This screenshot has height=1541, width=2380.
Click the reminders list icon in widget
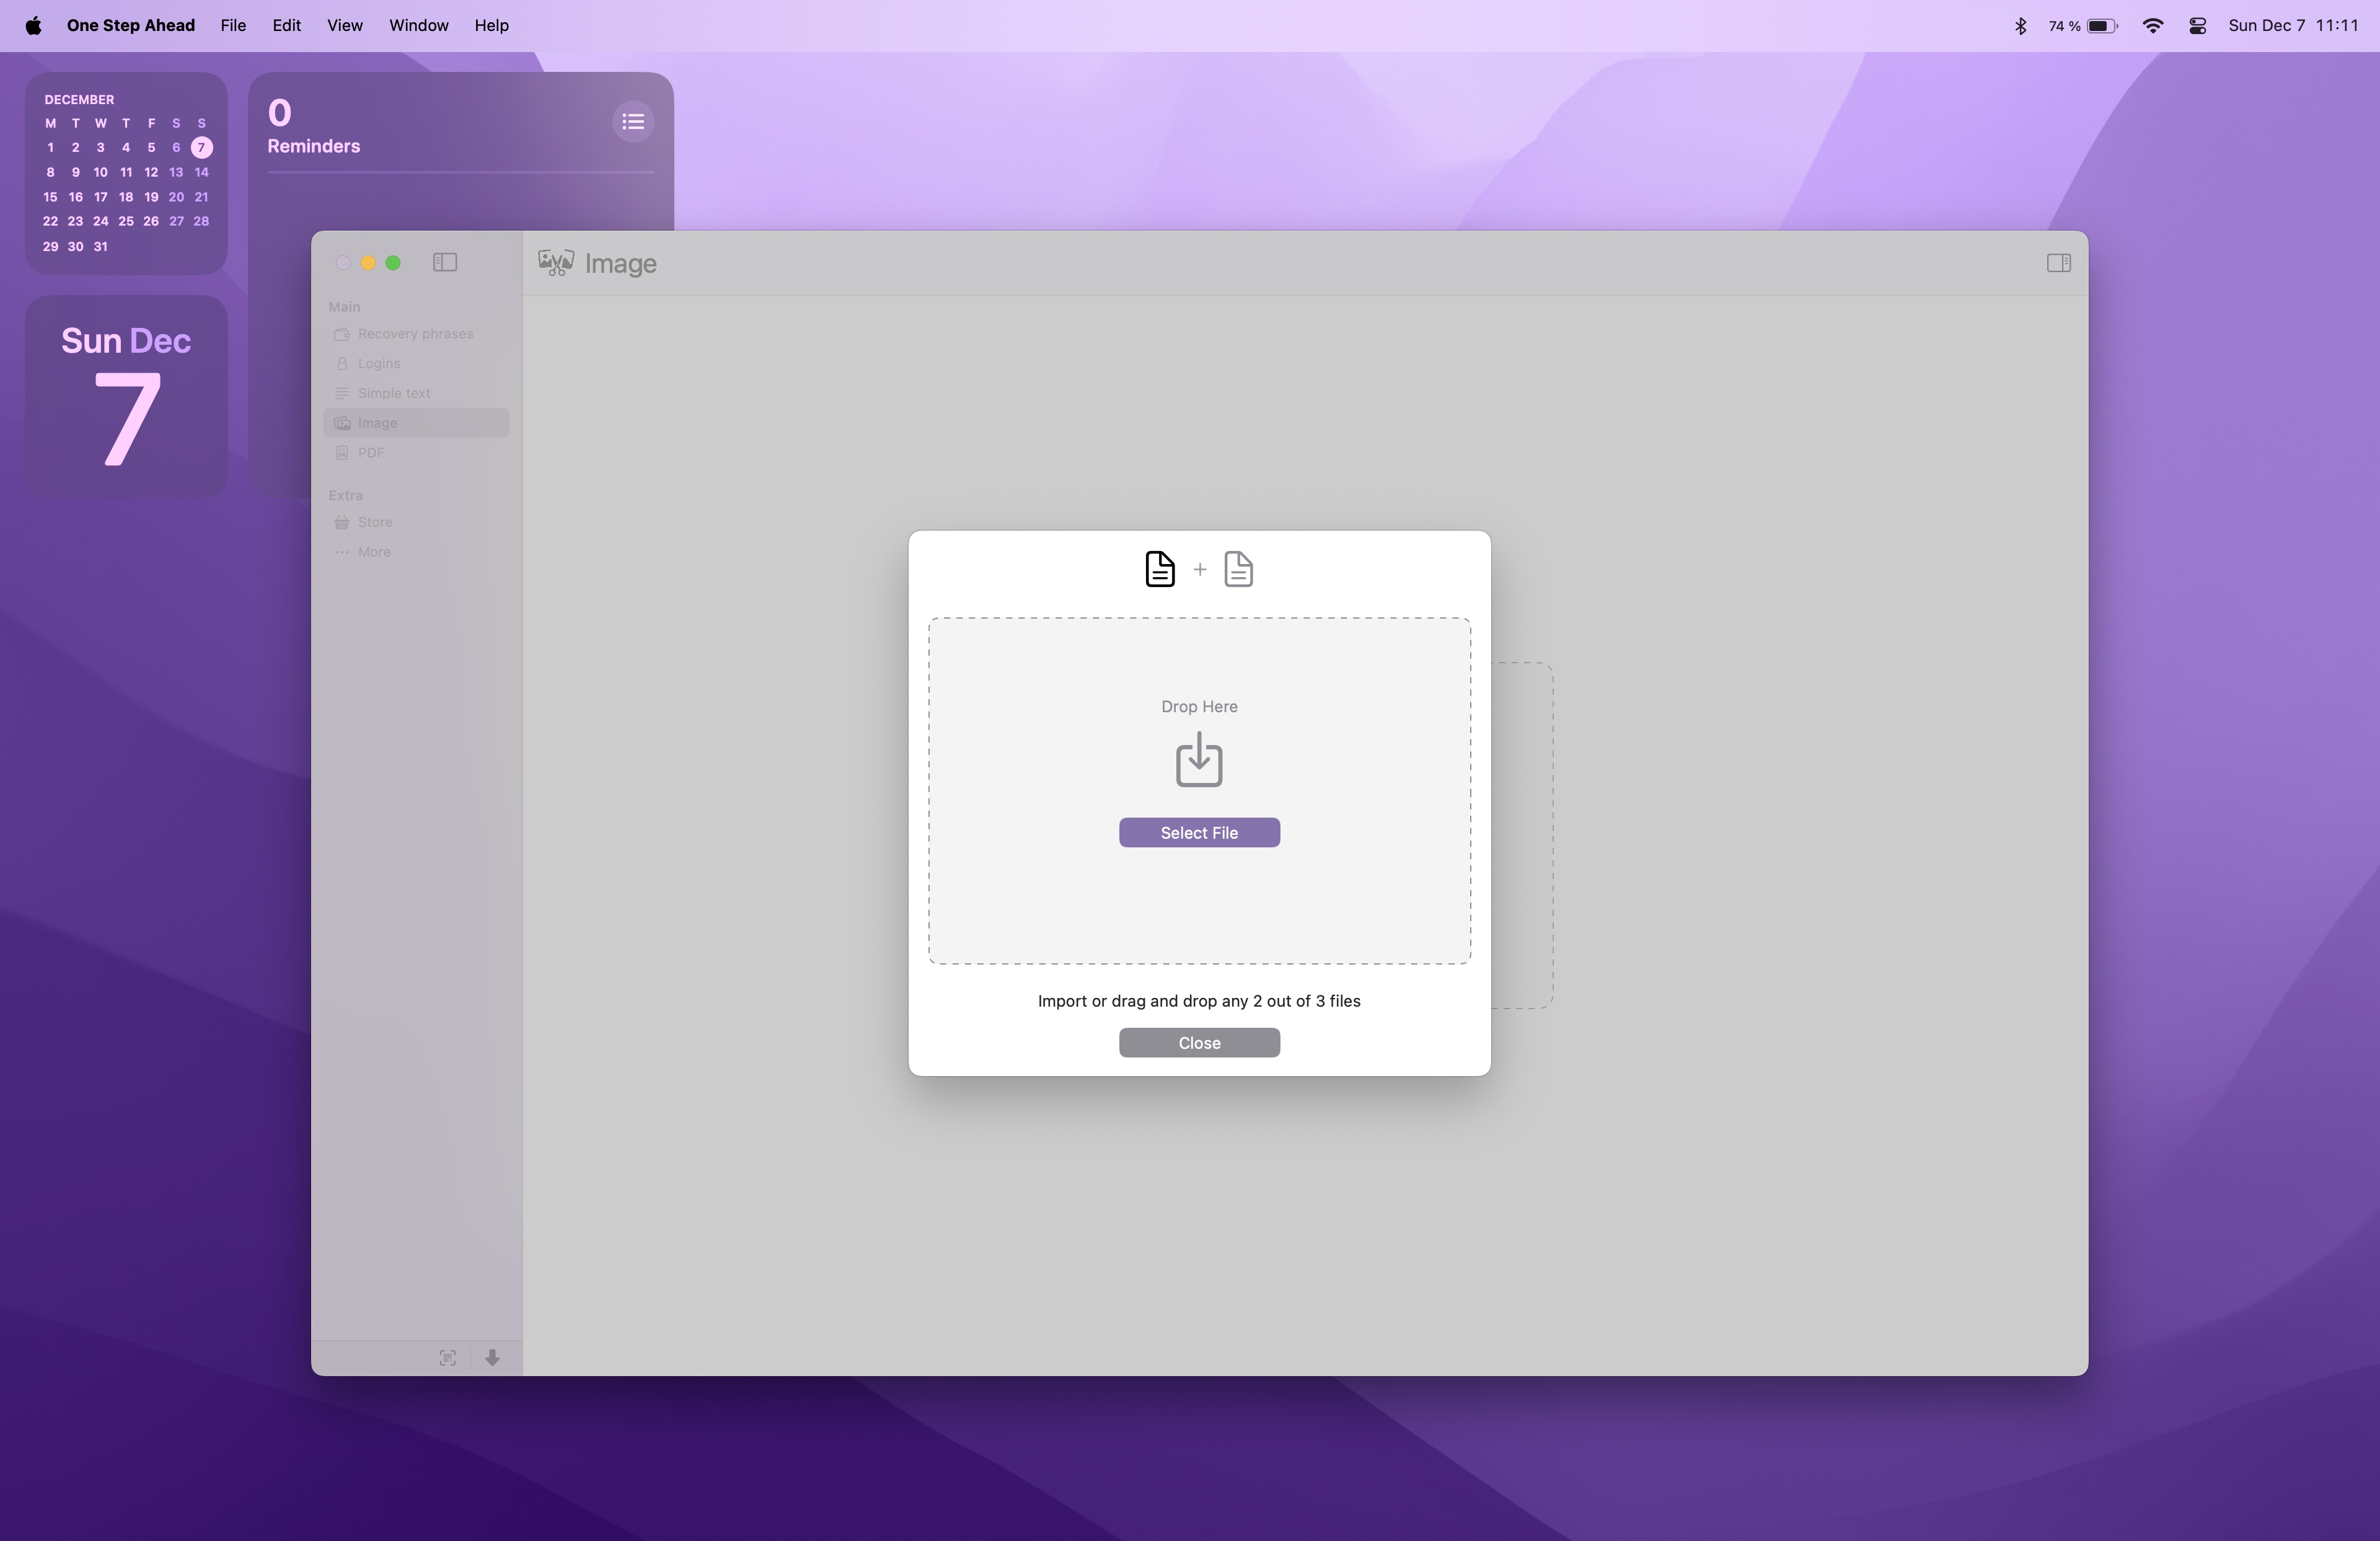[x=633, y=121]
